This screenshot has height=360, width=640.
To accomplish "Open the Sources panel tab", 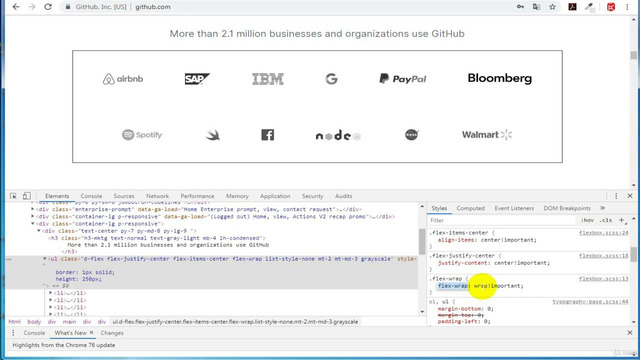I will point(124,196).
